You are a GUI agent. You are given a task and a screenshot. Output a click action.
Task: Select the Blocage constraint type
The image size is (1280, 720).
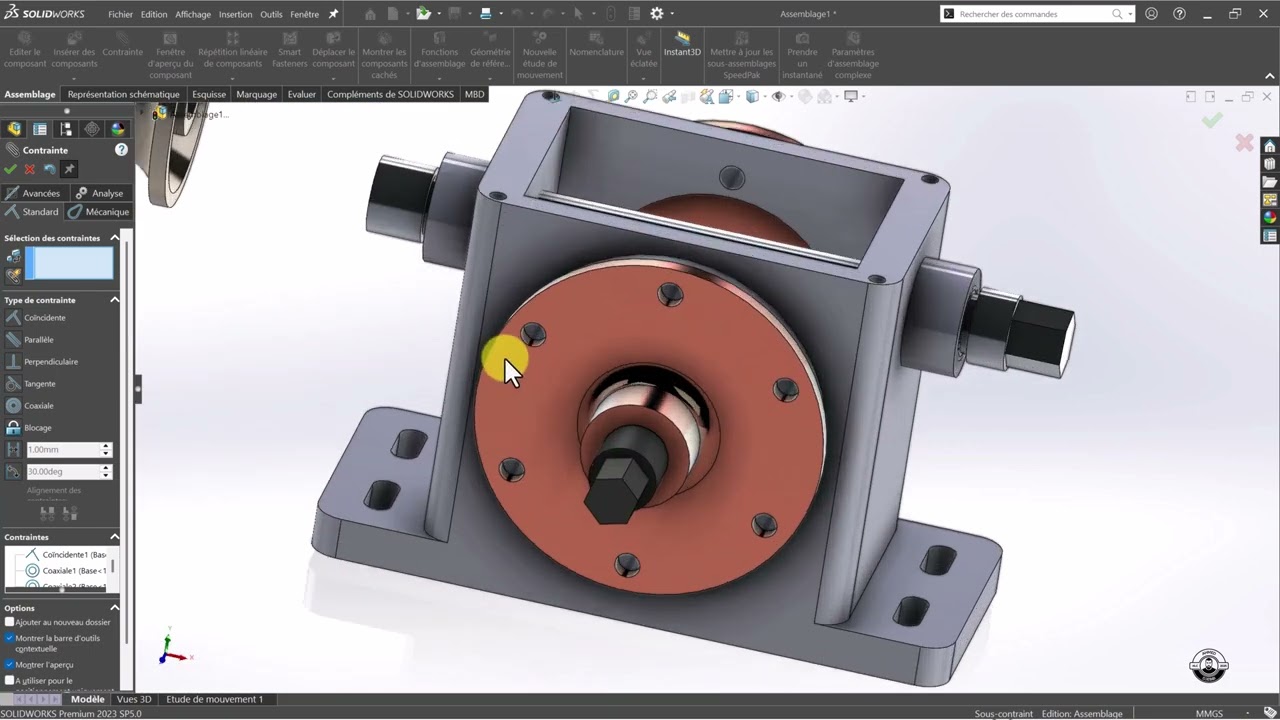tap(29, 428)
